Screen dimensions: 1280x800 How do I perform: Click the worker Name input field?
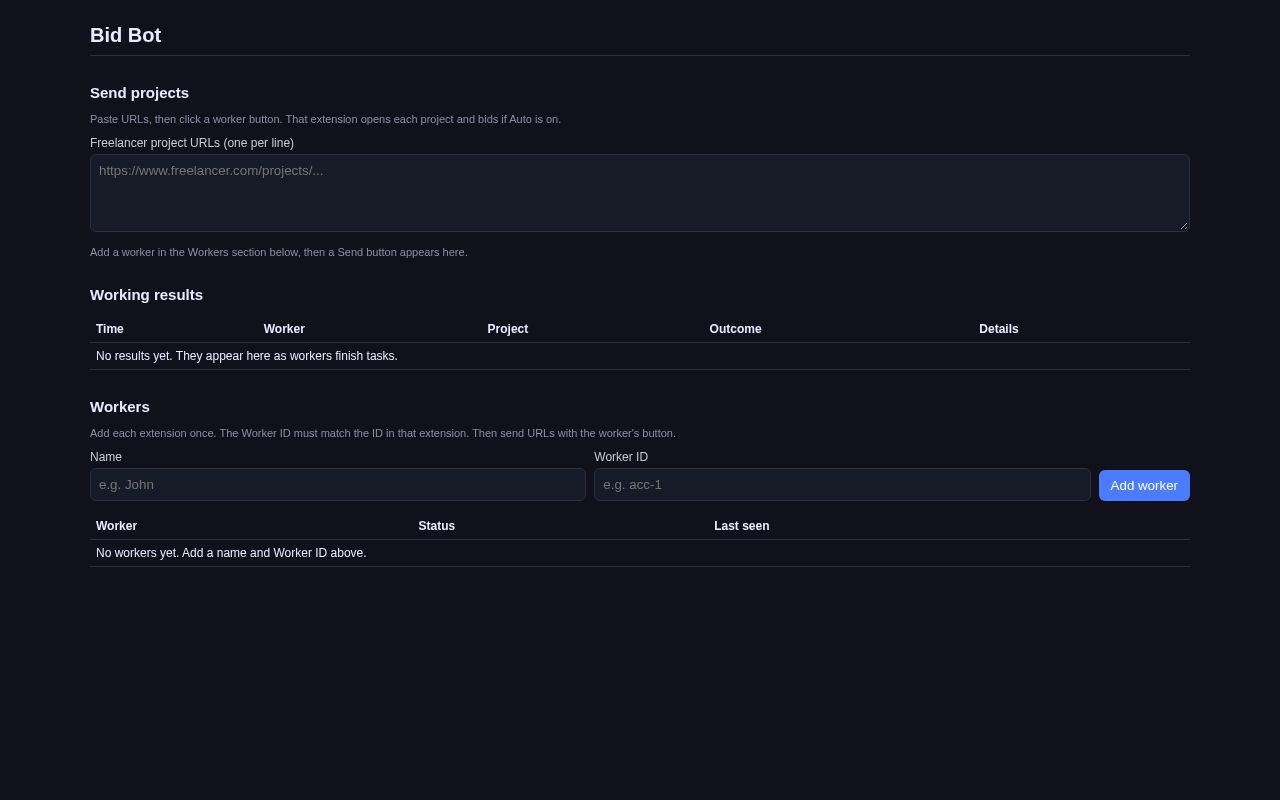(338, 485)
